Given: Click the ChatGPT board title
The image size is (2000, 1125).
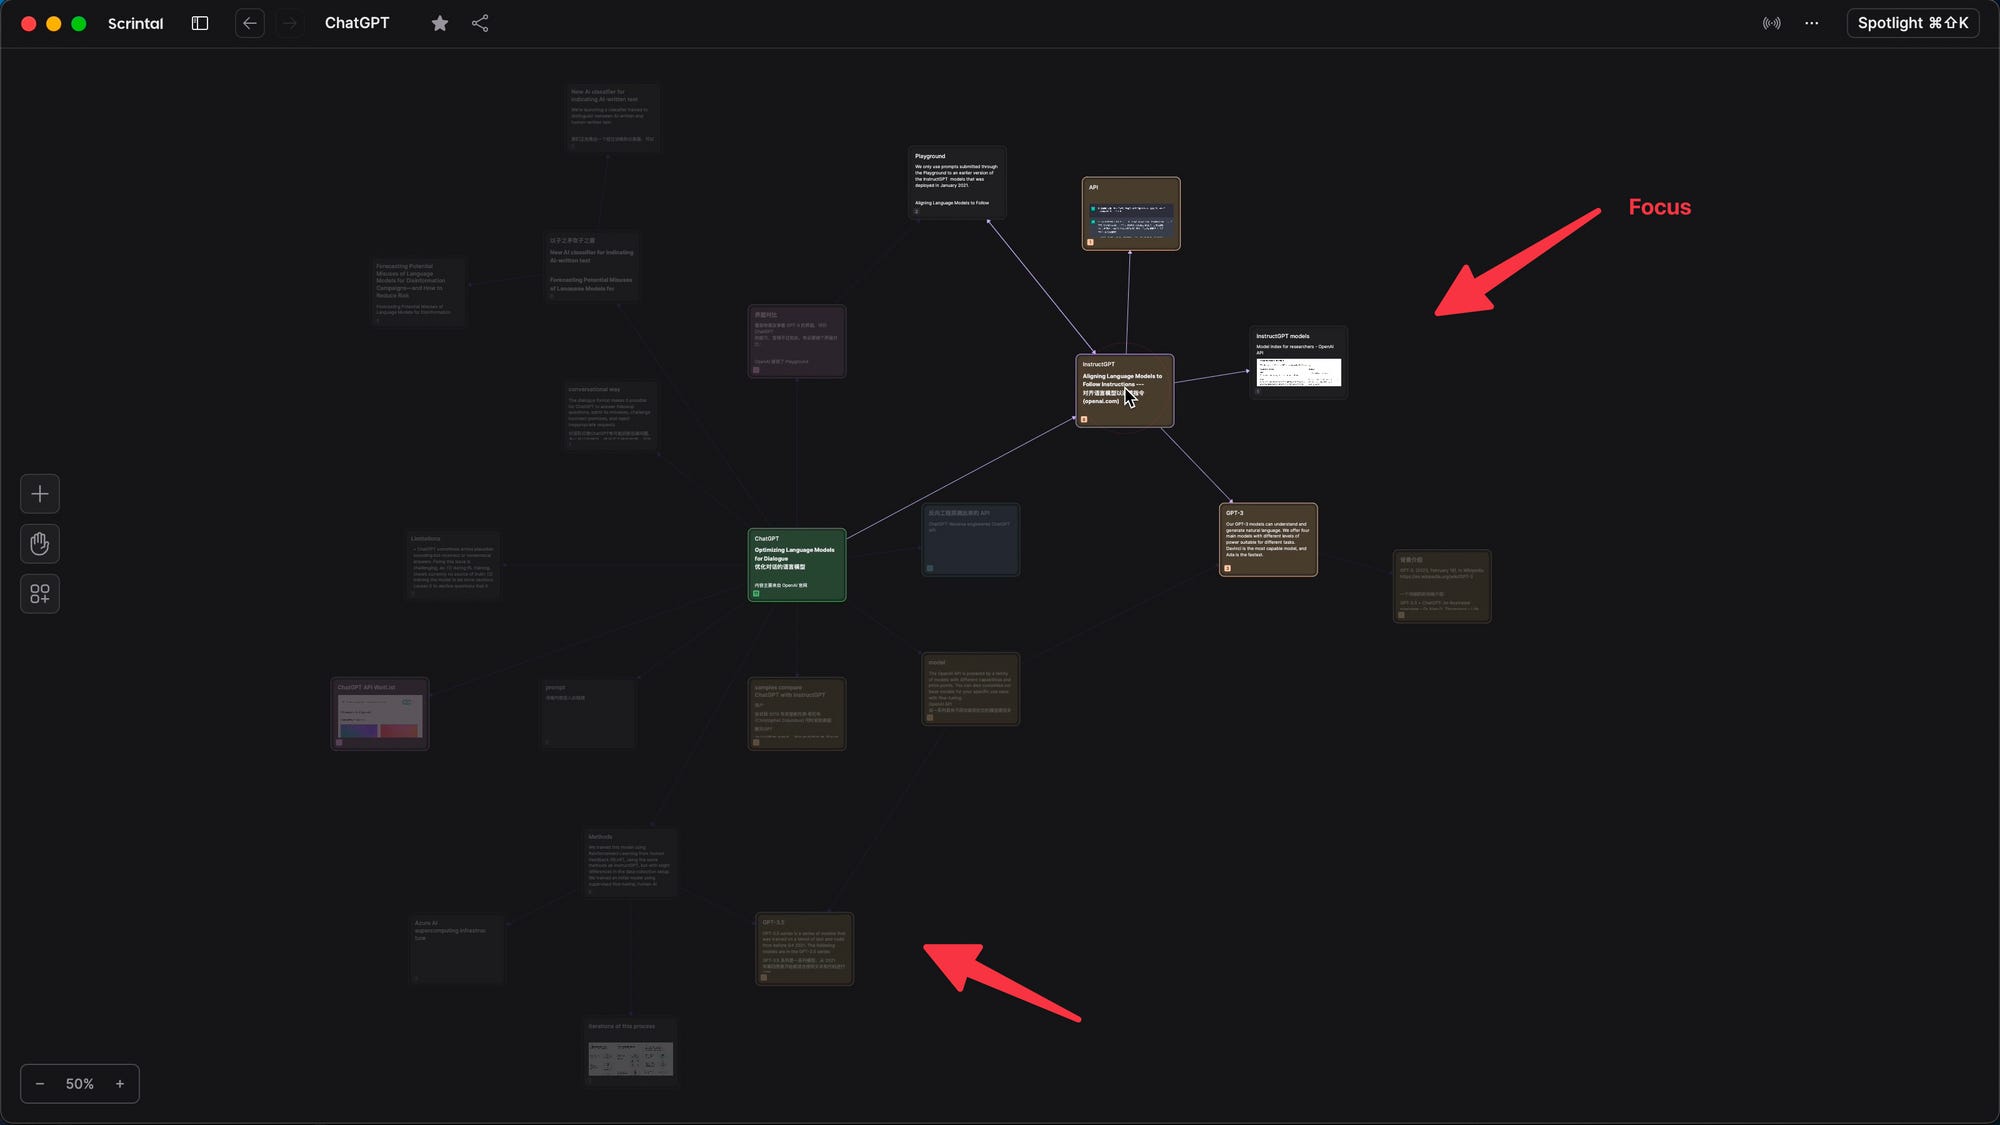Looking at the screenshot, I should pyautogui.click(x=357, y=23).
